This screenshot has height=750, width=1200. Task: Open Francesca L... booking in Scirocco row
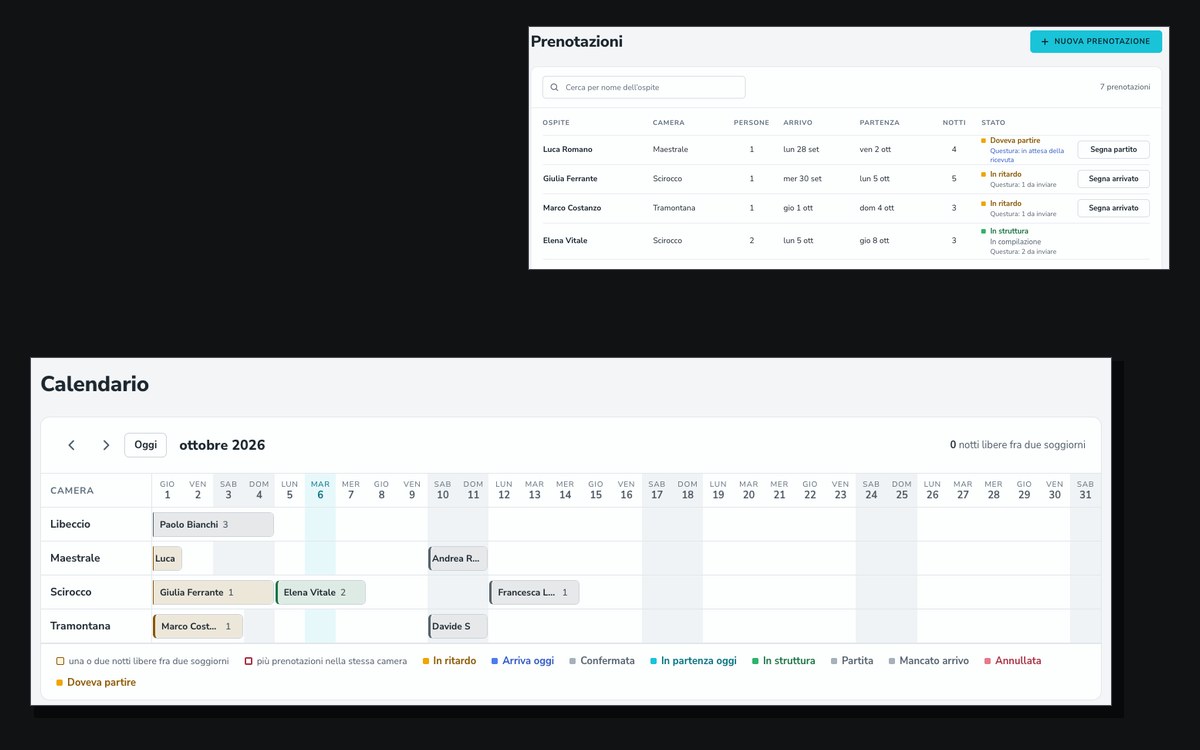coord(534,592)
